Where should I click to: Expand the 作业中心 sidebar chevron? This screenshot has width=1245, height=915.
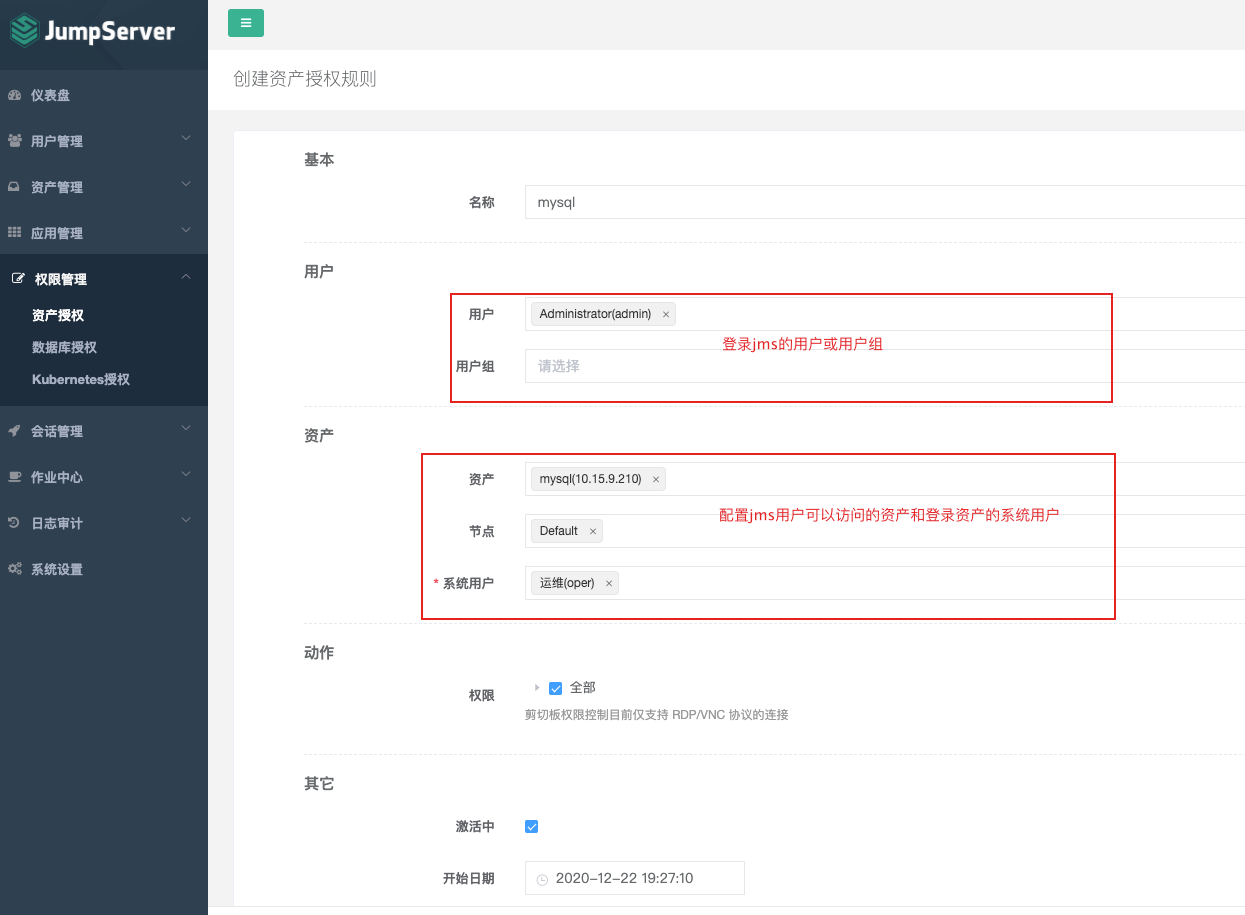[x=186, y=476]
